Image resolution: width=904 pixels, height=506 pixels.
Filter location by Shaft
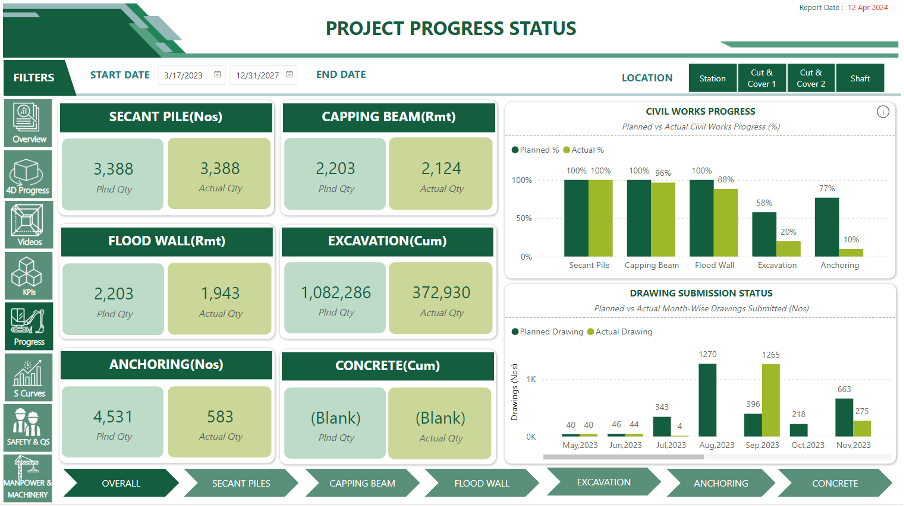coord(860,78)
